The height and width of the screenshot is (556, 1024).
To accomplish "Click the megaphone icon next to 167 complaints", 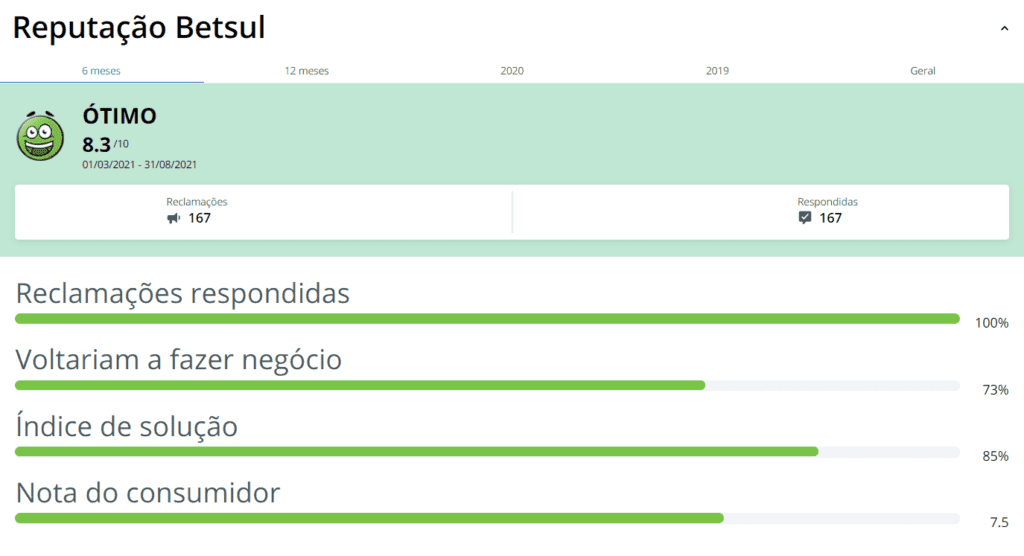I will [x=173, y=218].
